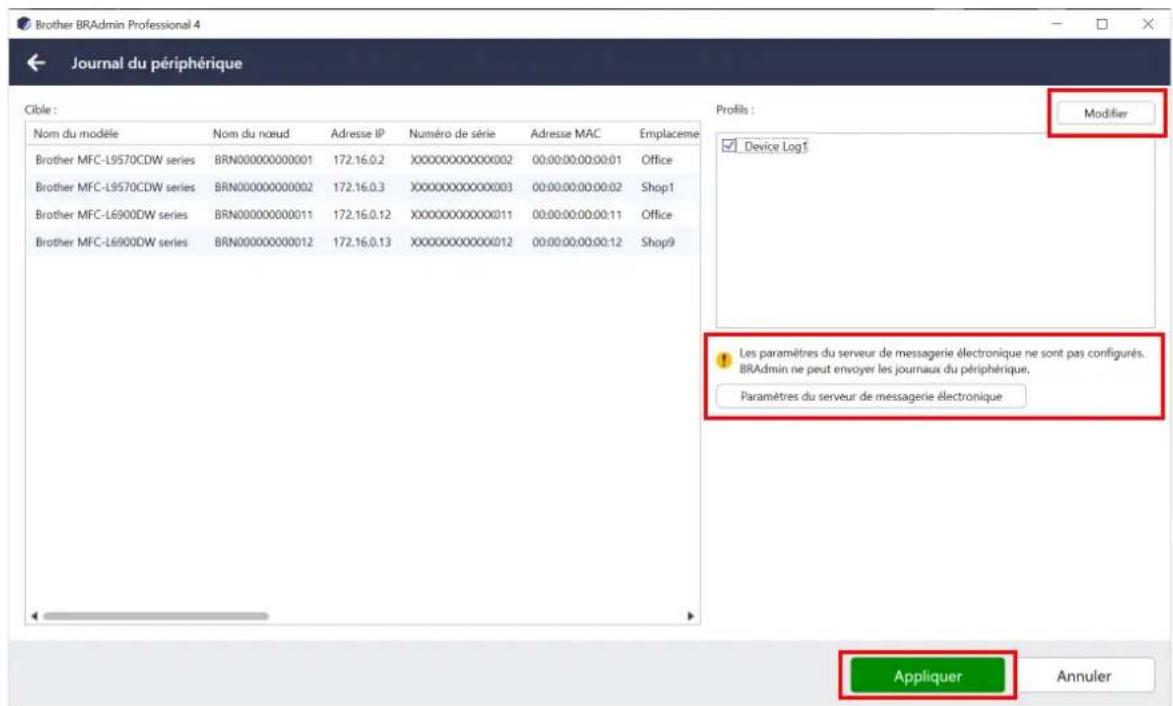Image resolution: width=1173 pixels, height=706 pixels.
Task: Click MAC address 00:00:00:00:00:11
Action: 577,215
